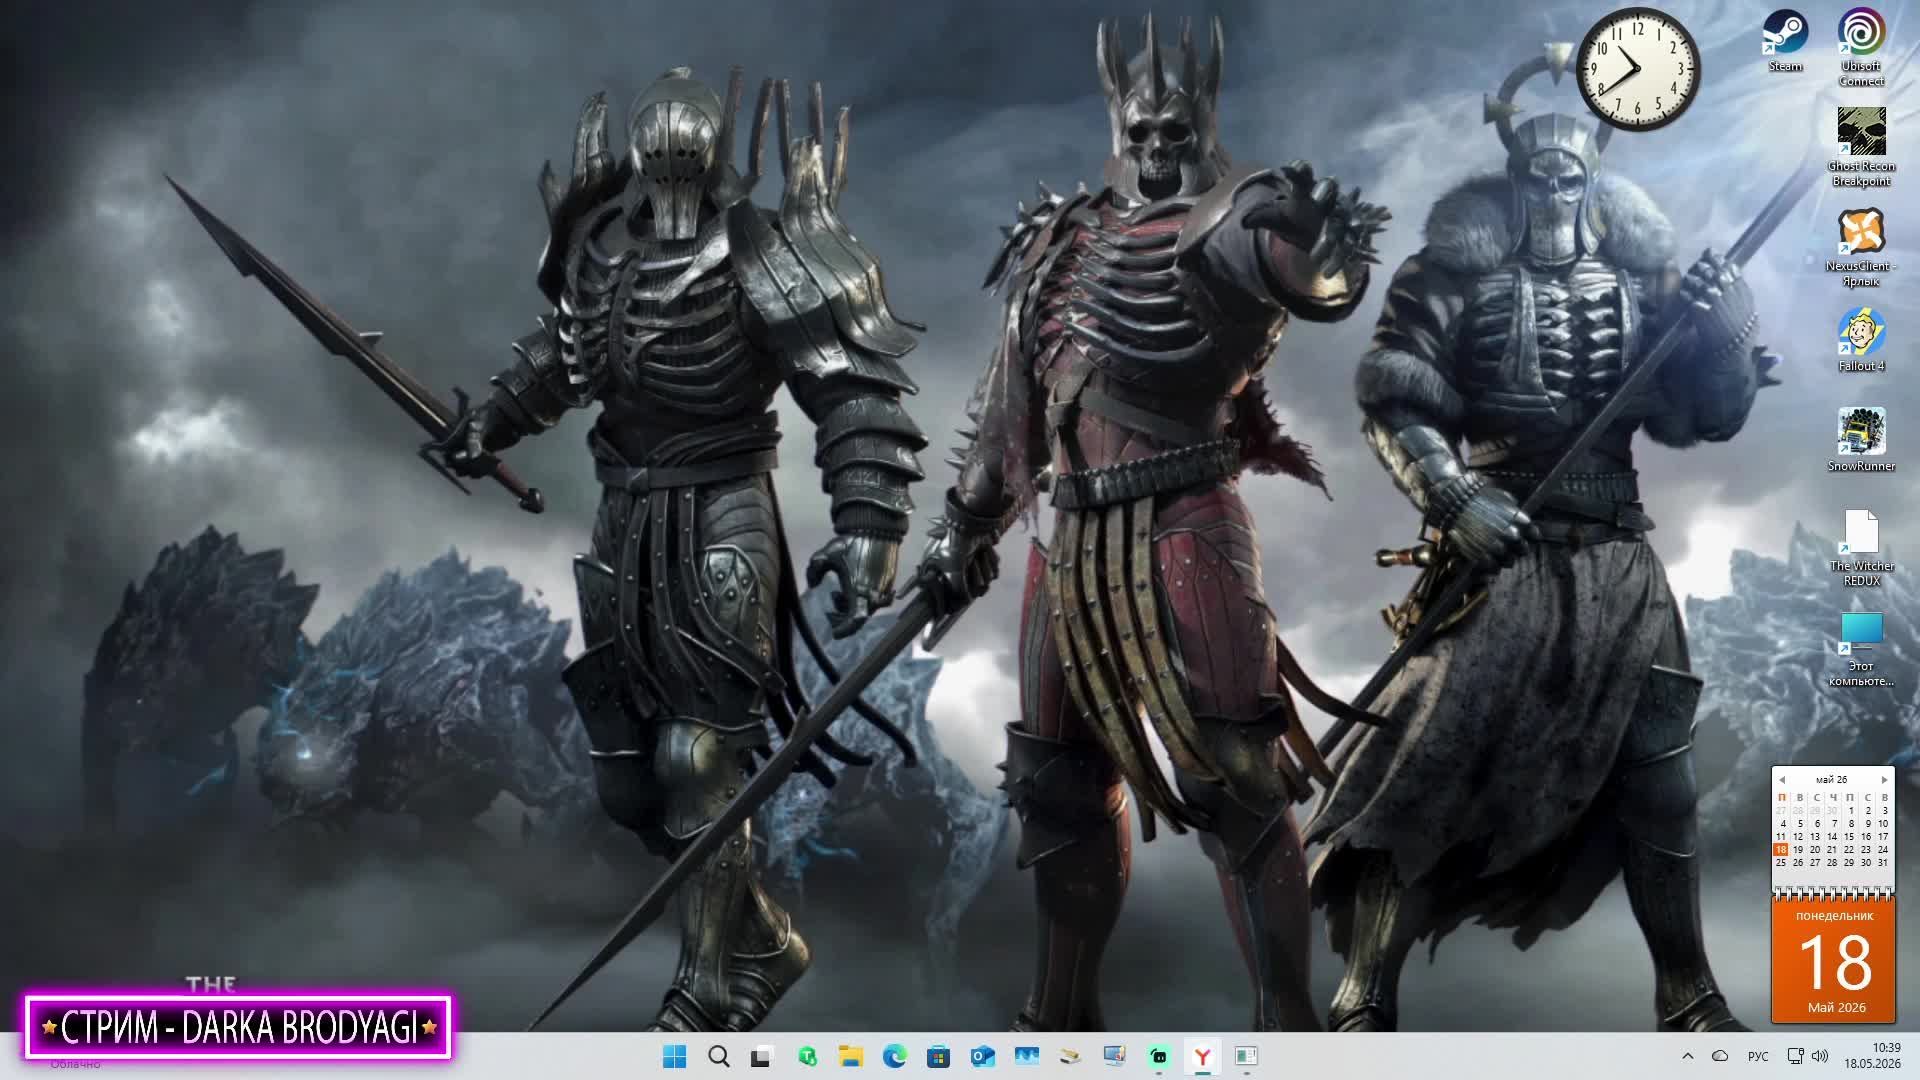Open Task View from the taskbar

click(x=762, y=1056)
